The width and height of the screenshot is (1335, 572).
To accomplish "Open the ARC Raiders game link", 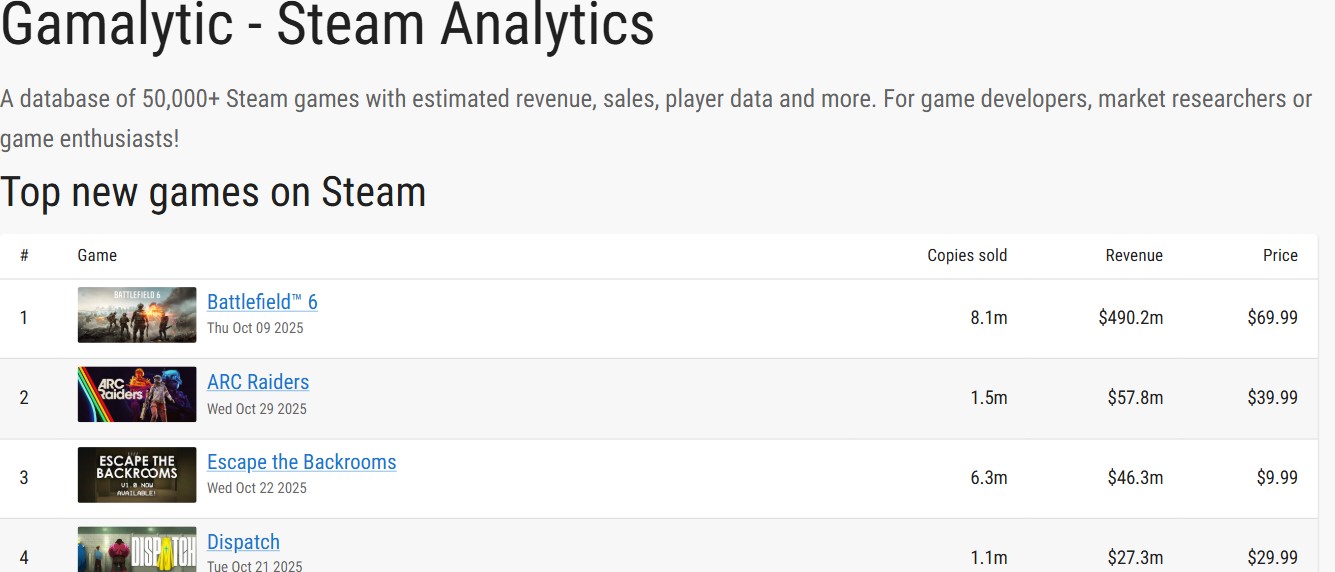I will point(258,382).
